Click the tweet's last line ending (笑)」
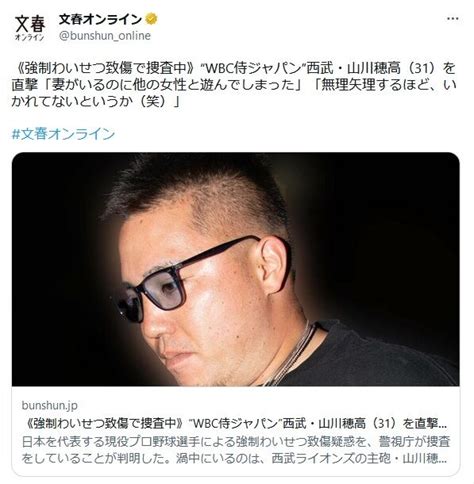 (96, 102)
